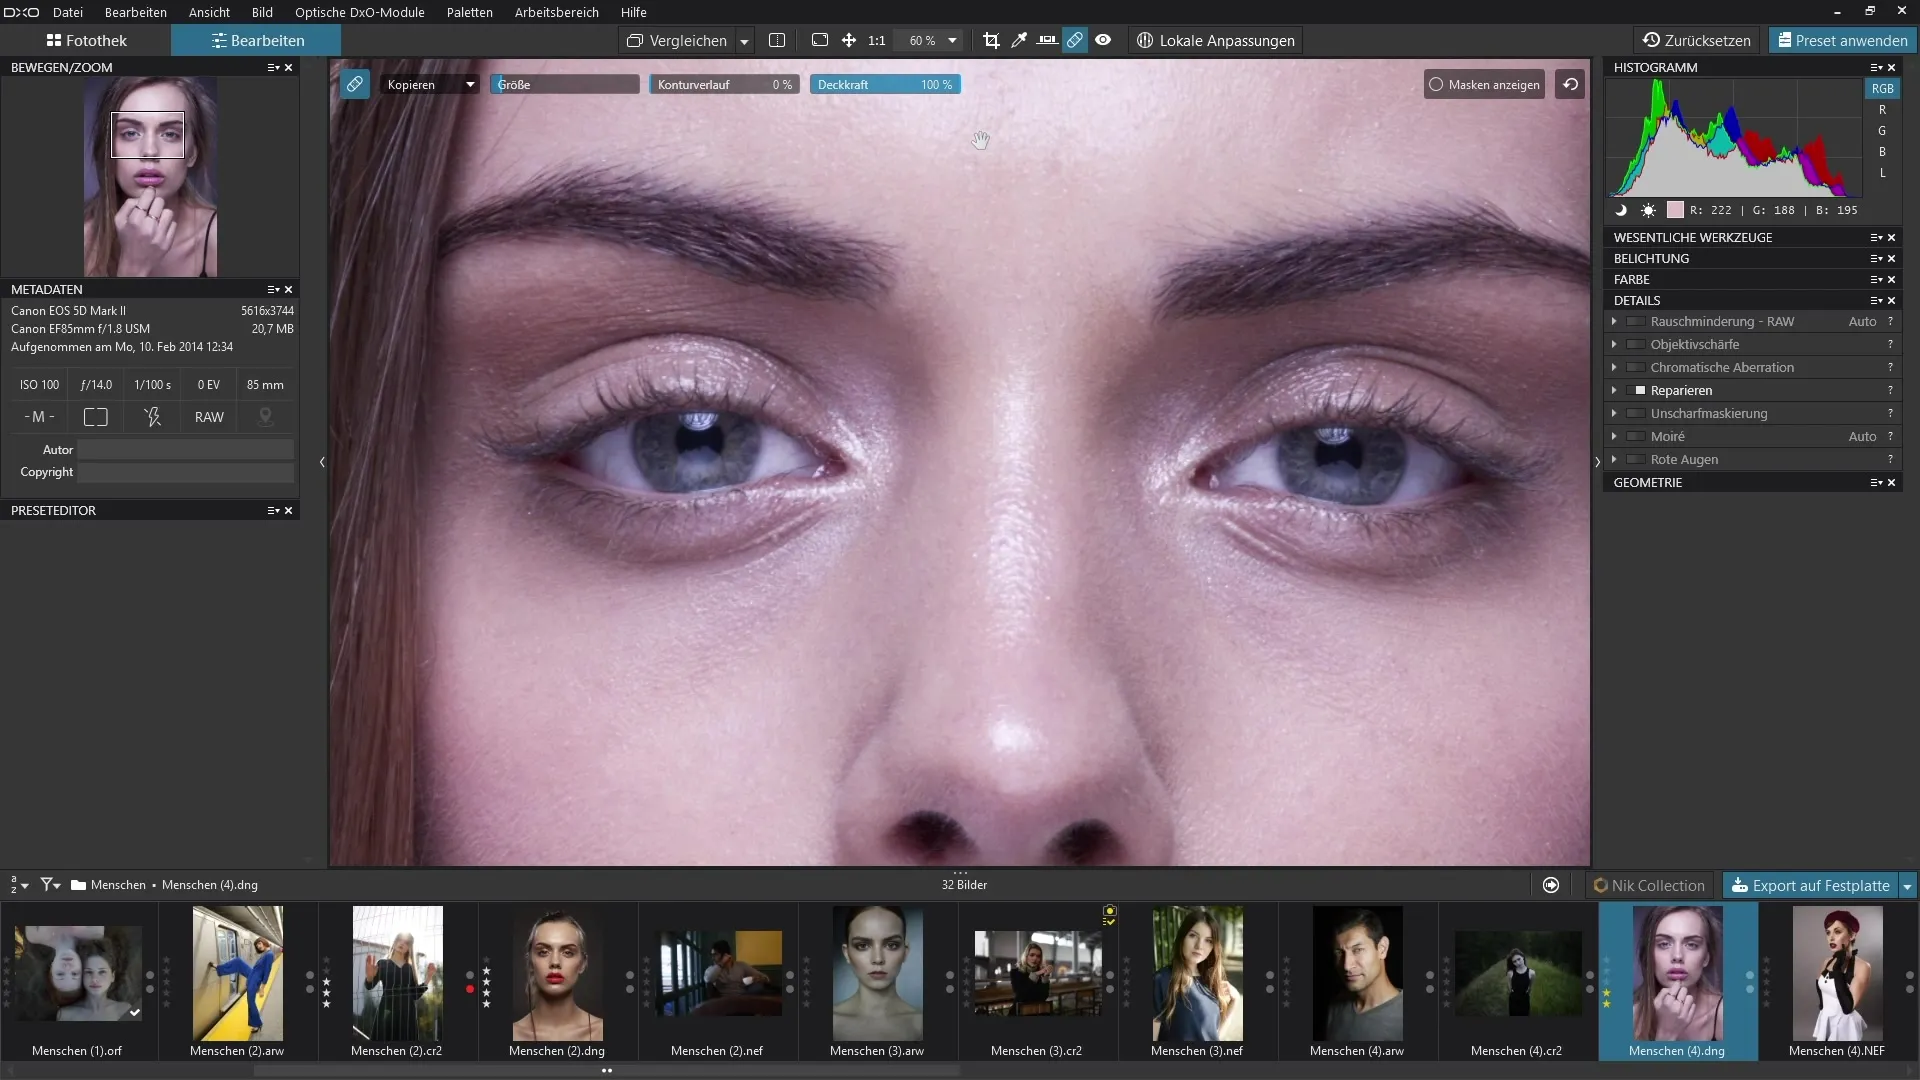
Task: Select the crop tool icon
Action: [991, 40]
